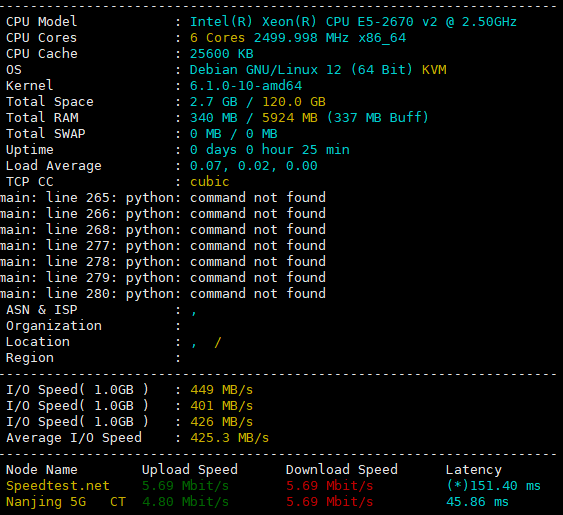Click the Average I/O Speed 425.3 MB/s
The height and width of the screenshot is (515, 563).
coord(229,438)
